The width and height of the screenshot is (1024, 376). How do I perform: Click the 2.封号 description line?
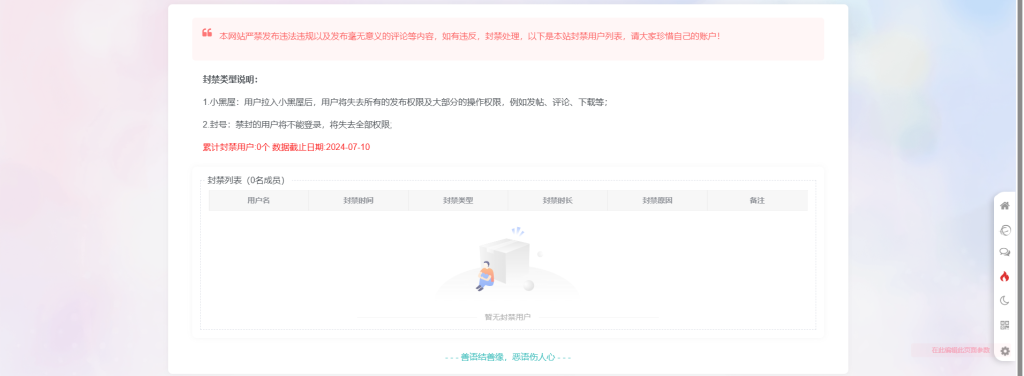click(297, 125)
